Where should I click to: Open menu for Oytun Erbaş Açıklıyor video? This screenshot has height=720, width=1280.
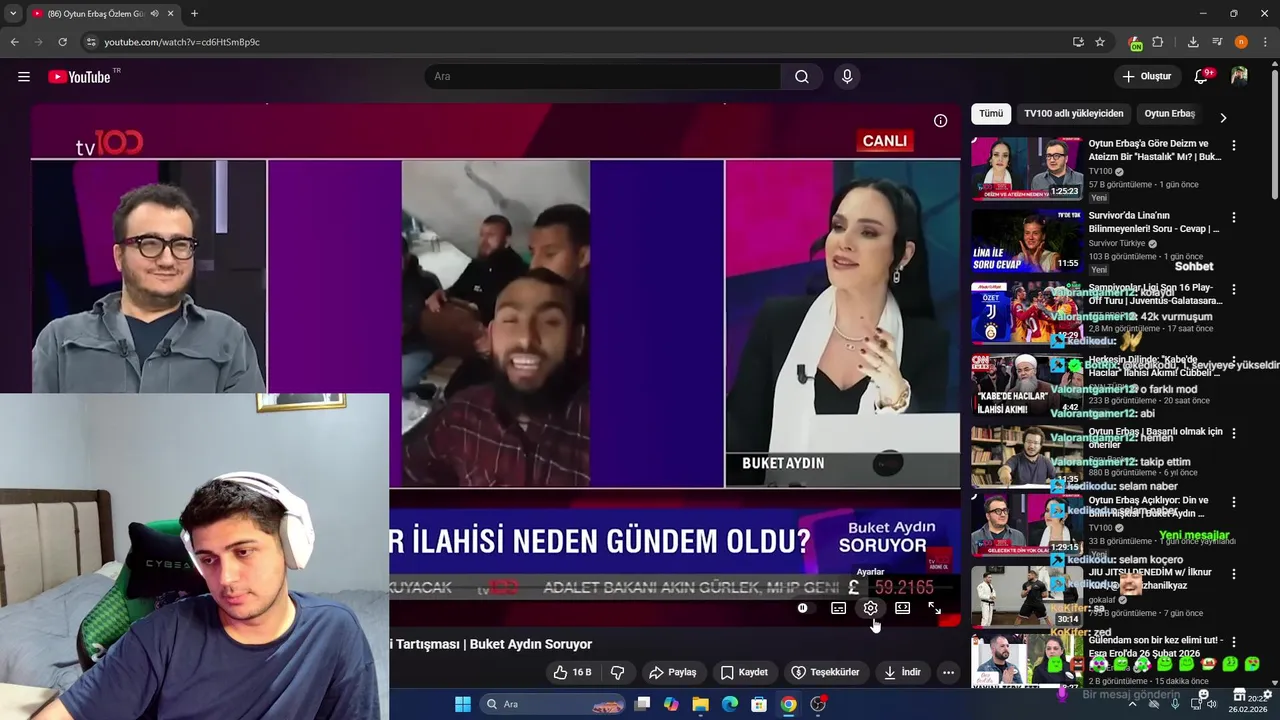[x=1233, y=502]
